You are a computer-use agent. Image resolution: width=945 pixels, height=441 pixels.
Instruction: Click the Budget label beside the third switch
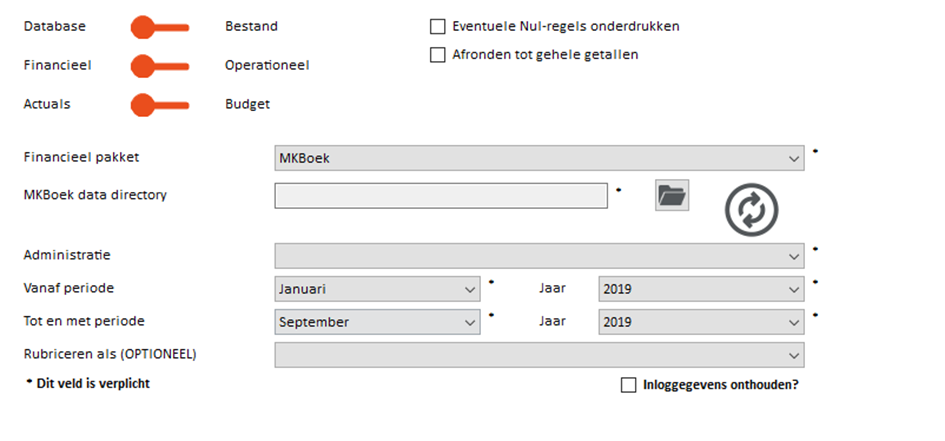[247, 104]
